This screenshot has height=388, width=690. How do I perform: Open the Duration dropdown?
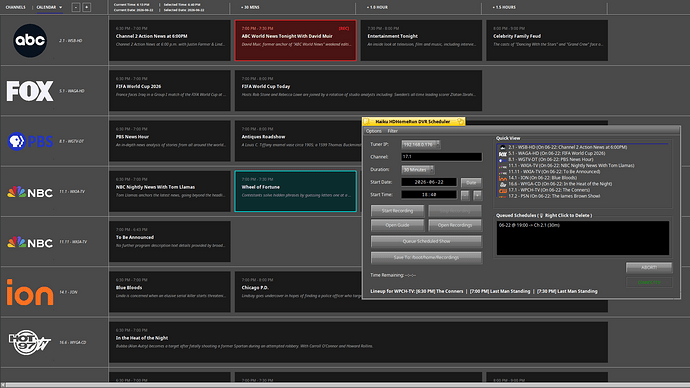coord(418,169)
